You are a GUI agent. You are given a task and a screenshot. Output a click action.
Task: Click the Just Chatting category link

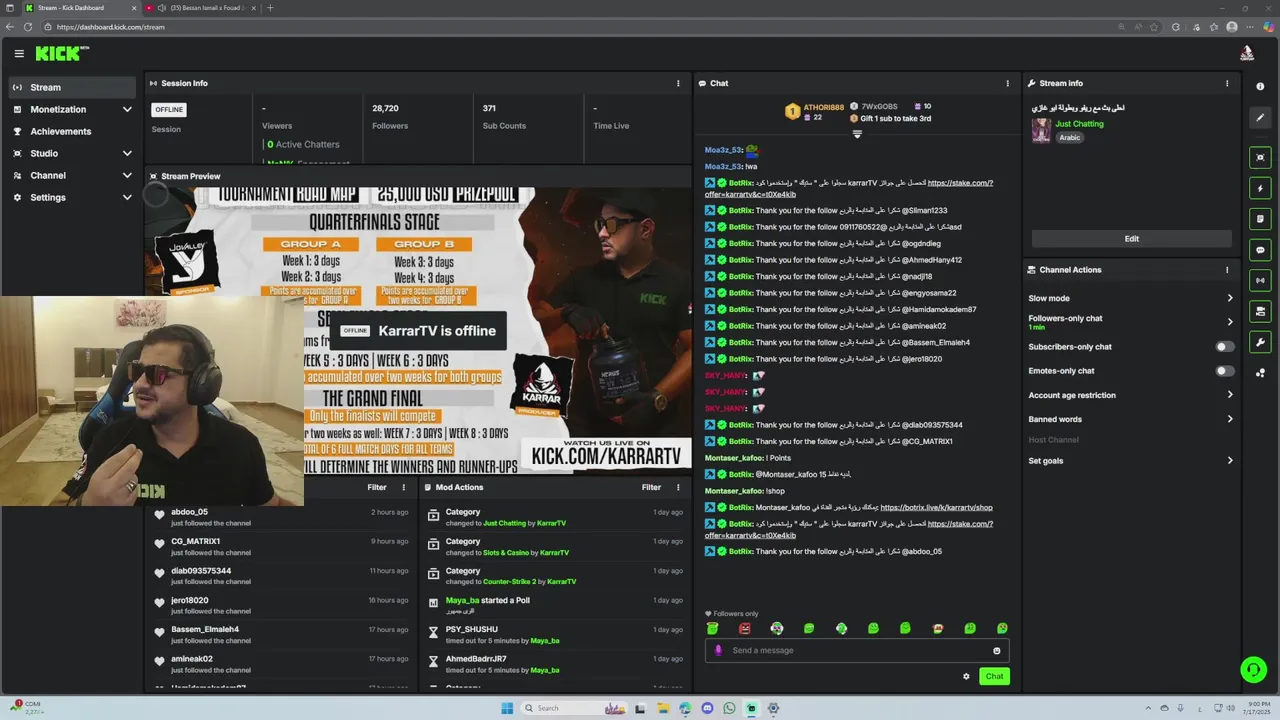point(1079,124)
